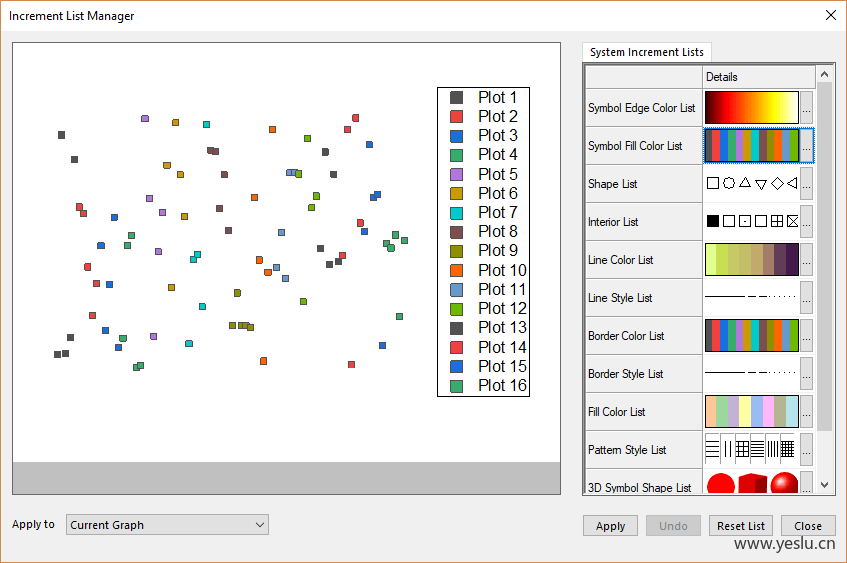Viewport: 847px width, 563px height.
Task: Open the Apply to dropdown
Action: [x=167, y=525]
